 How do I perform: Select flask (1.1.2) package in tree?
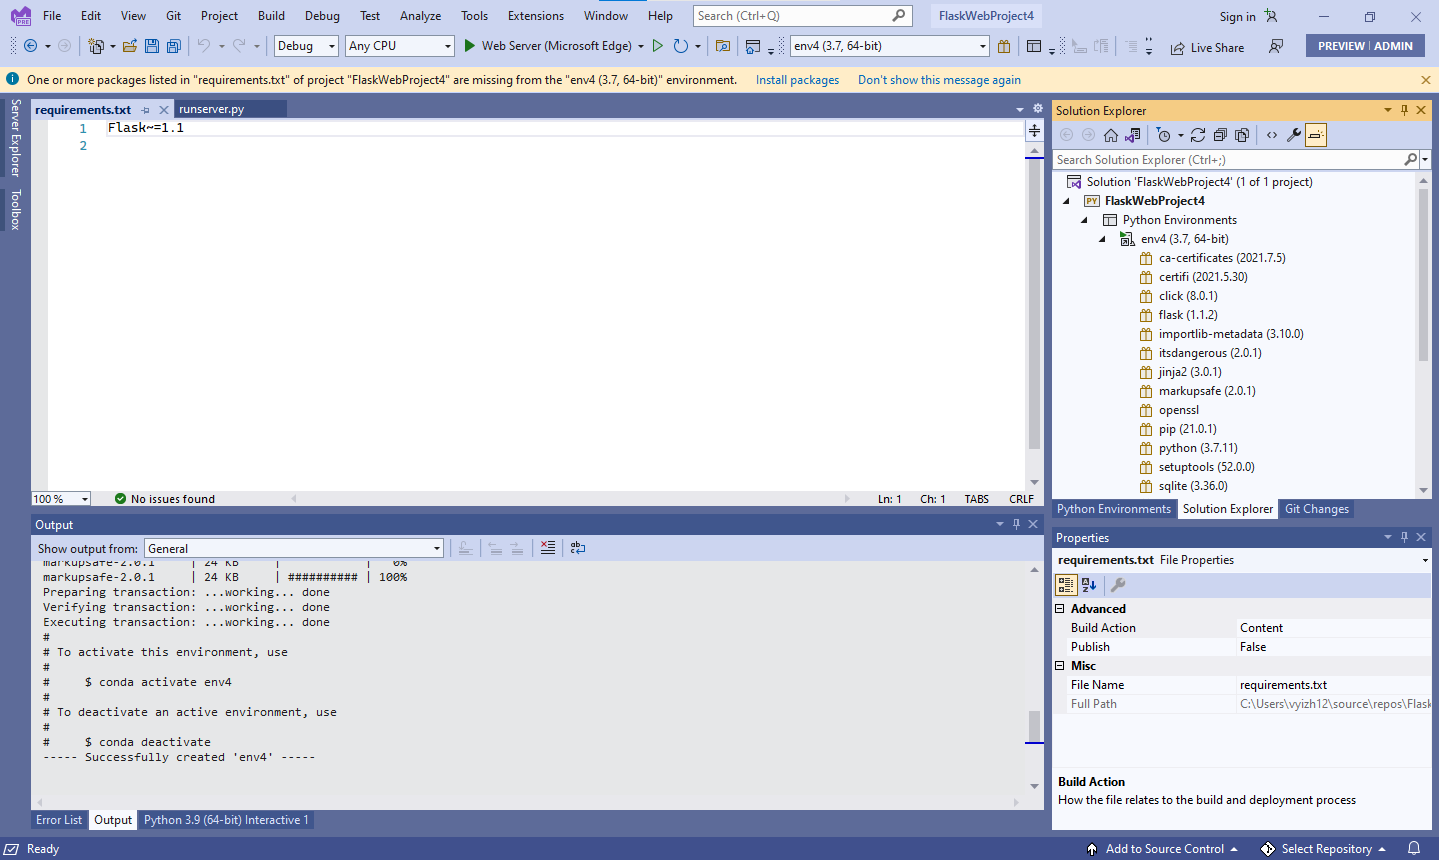tap(1187, 315)
